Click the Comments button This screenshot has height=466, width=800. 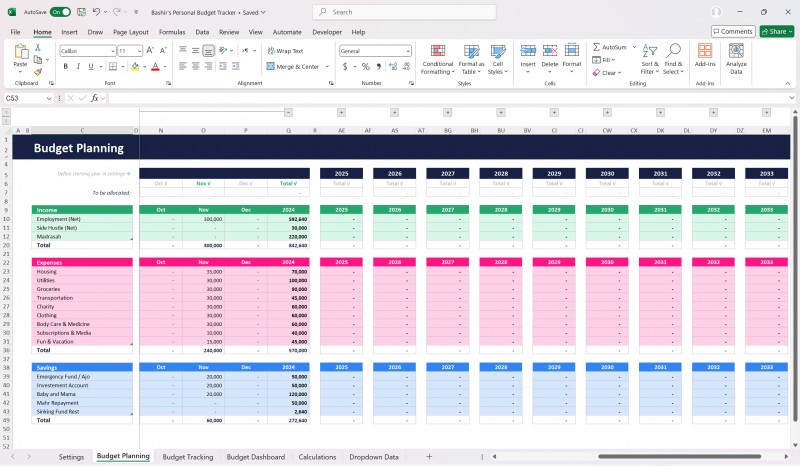pos(733,31)
